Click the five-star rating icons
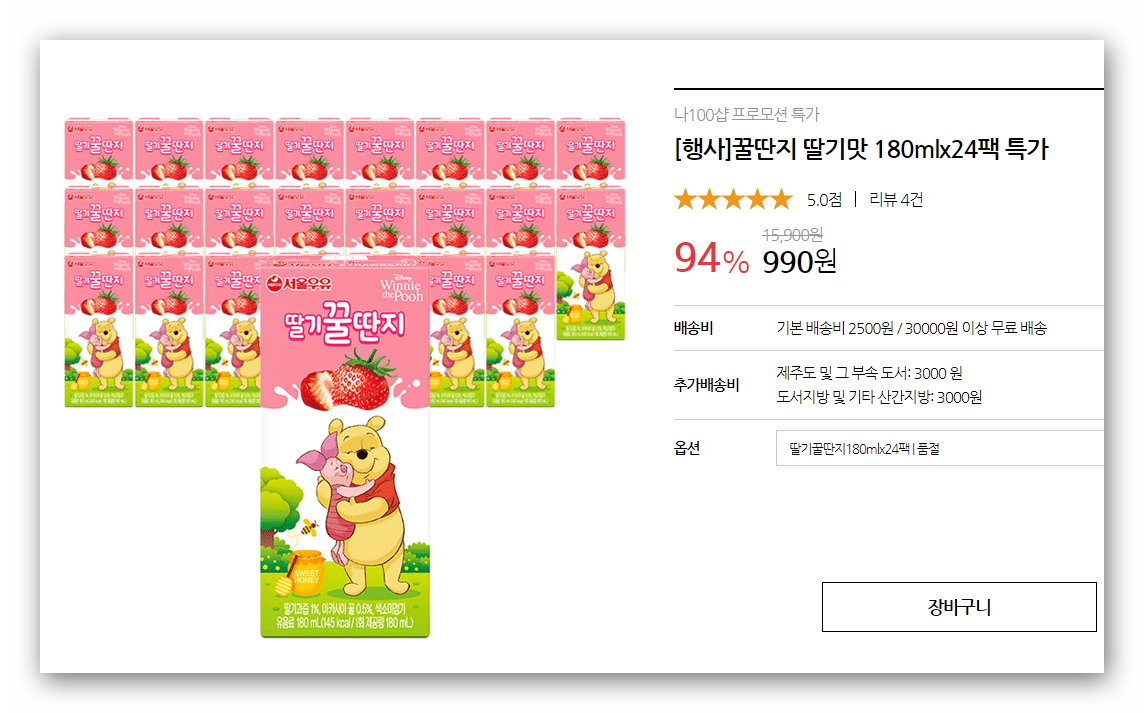Screen dimensions: 1144x713 coord(733,199)
